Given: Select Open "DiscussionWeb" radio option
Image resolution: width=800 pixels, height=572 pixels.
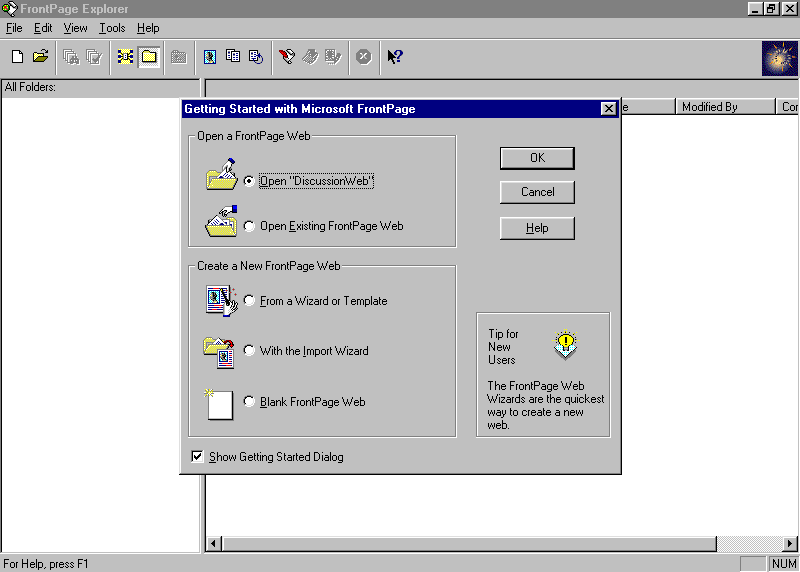Looking at the screenshot, I should pos(249,181).
